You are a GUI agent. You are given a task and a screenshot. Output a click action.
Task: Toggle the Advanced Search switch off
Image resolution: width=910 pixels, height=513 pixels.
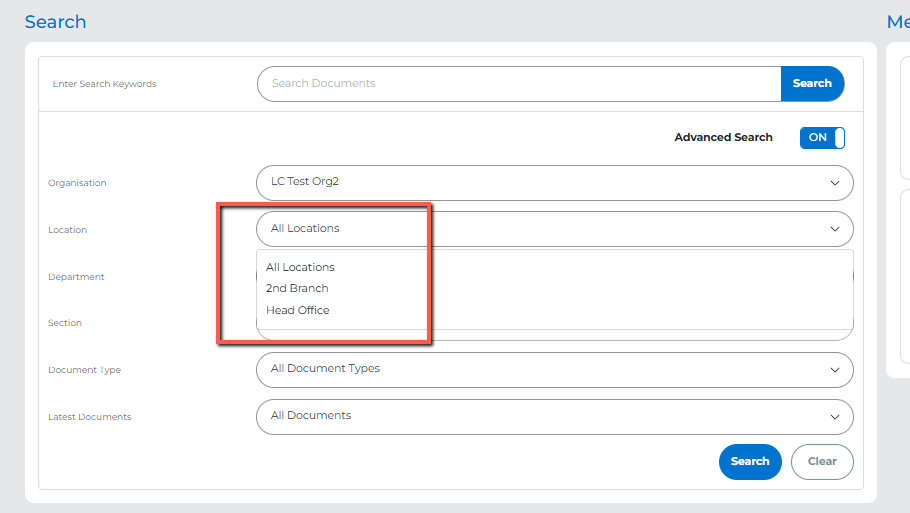pyautogui.click(x=822, y=138)
